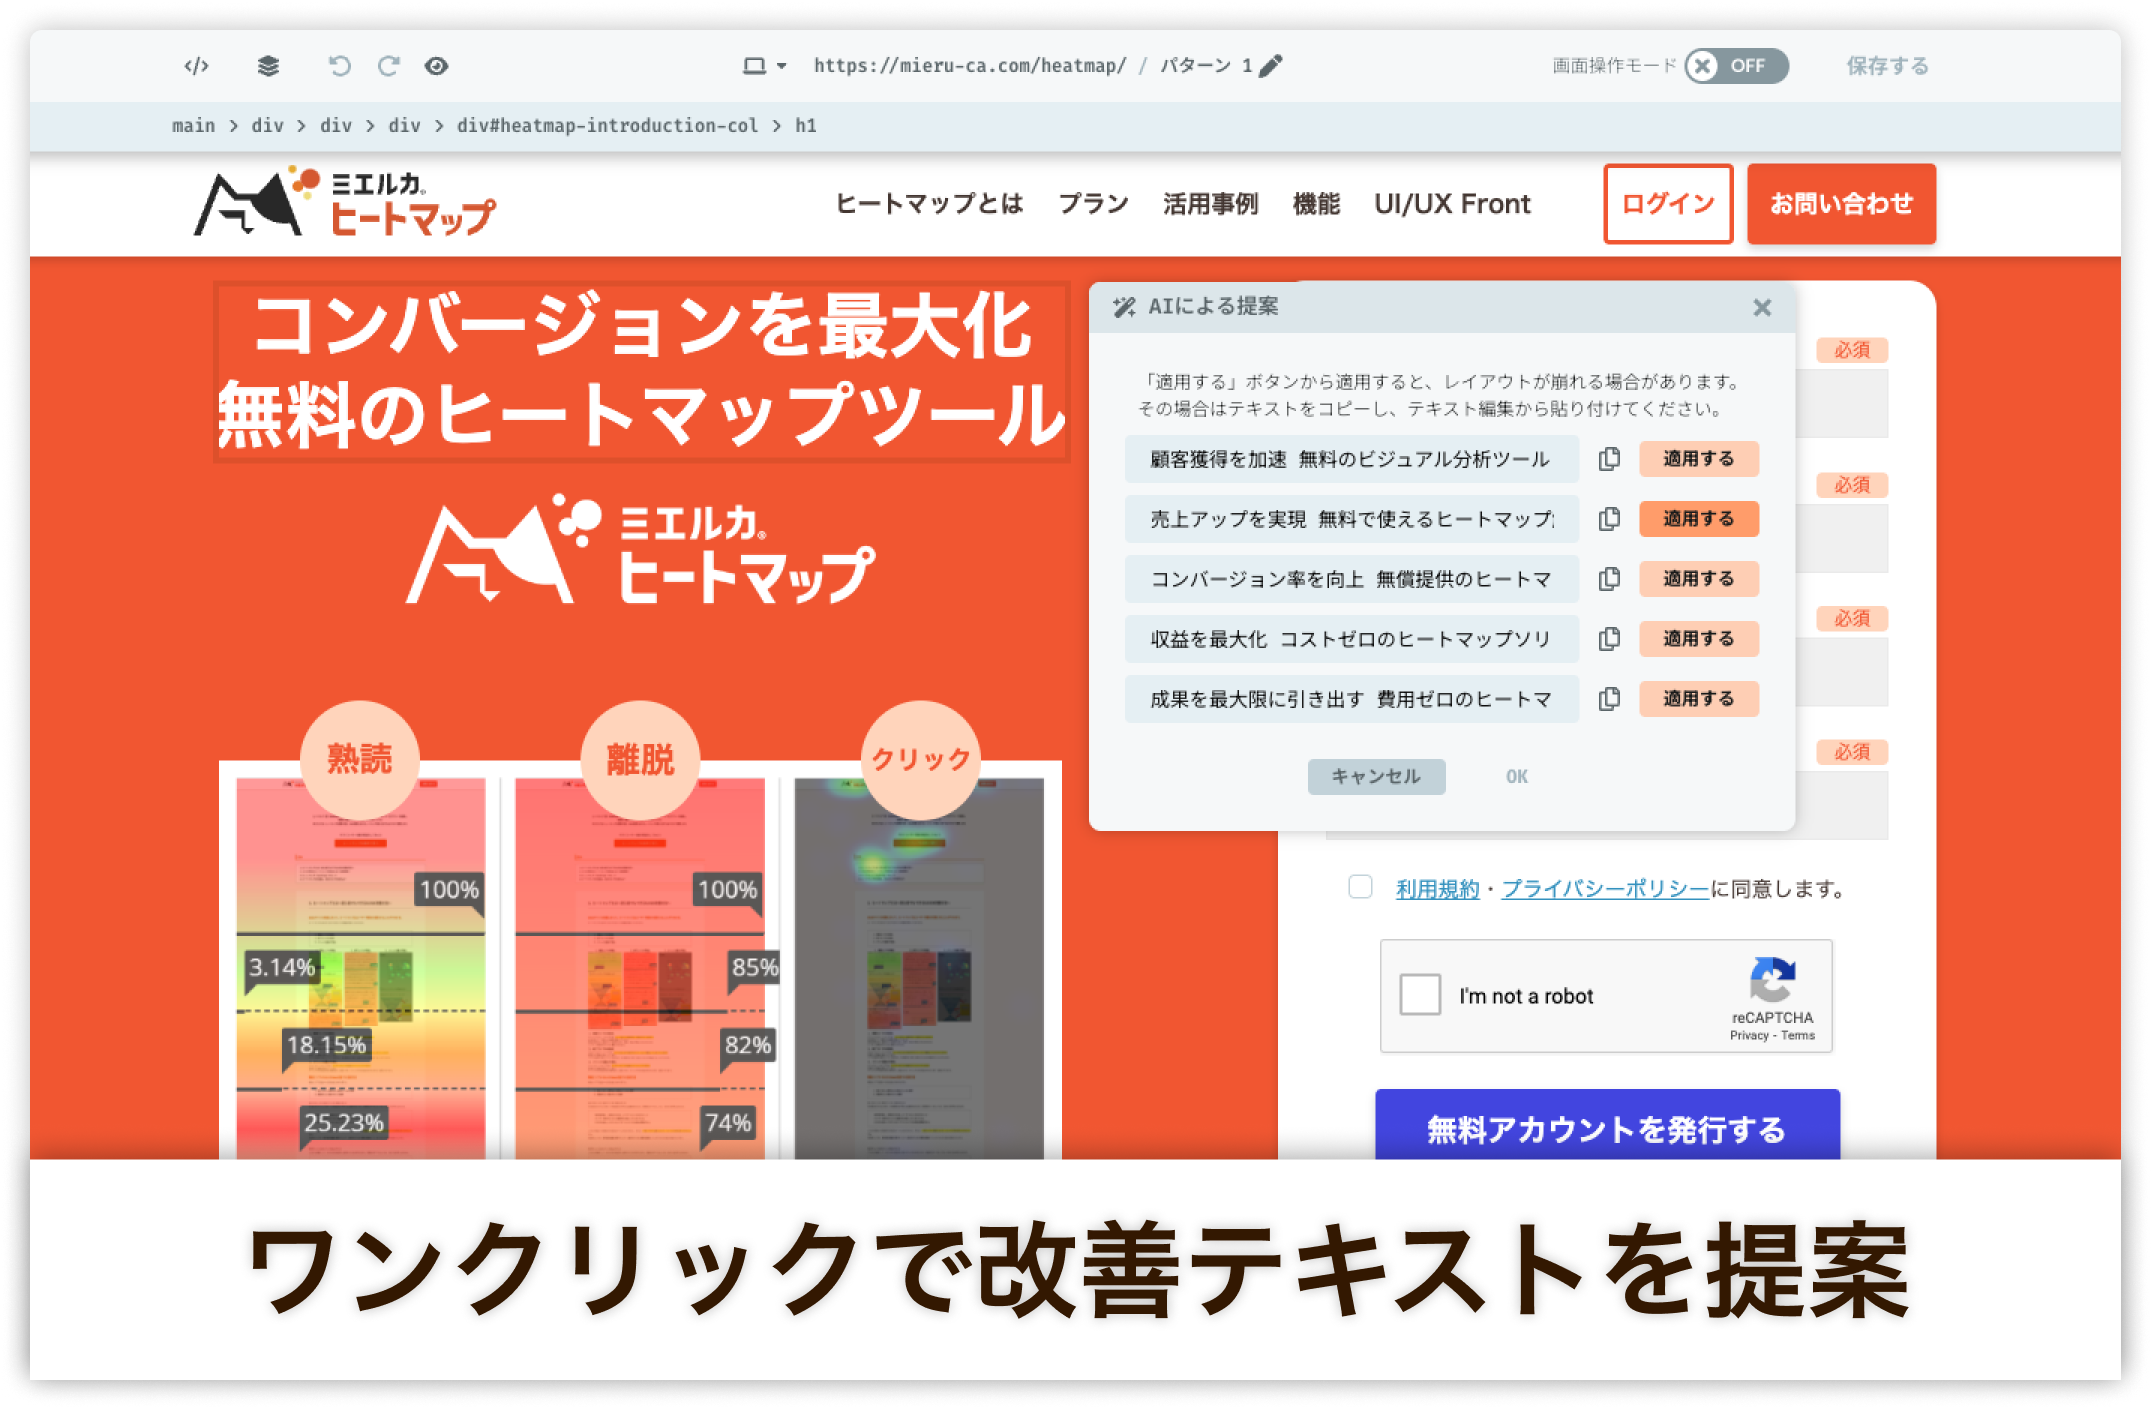Screen dimensions: 2151x1410
Task: Check the I'm not a robot box
Action: click(1420, 995)
